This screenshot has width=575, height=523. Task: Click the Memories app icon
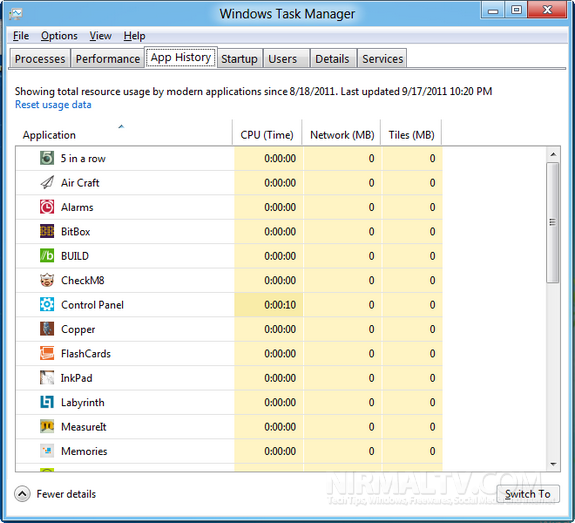pyautogui.click(x=47, y=451)
